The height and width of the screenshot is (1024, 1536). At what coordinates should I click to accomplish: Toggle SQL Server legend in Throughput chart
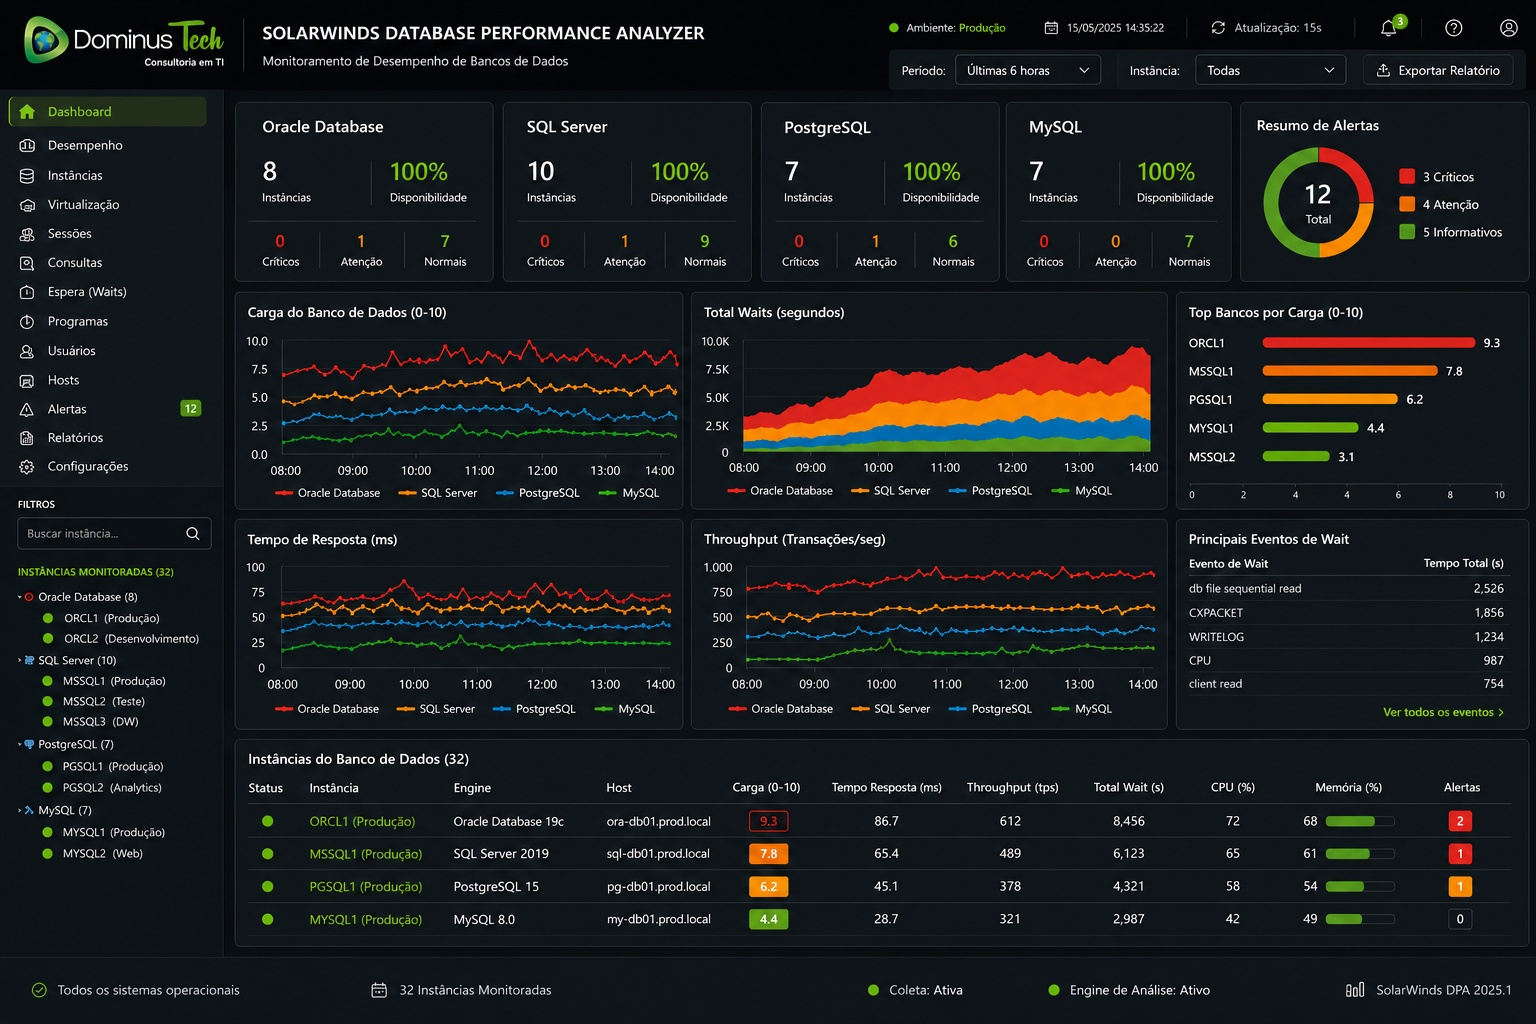point(890,709)
